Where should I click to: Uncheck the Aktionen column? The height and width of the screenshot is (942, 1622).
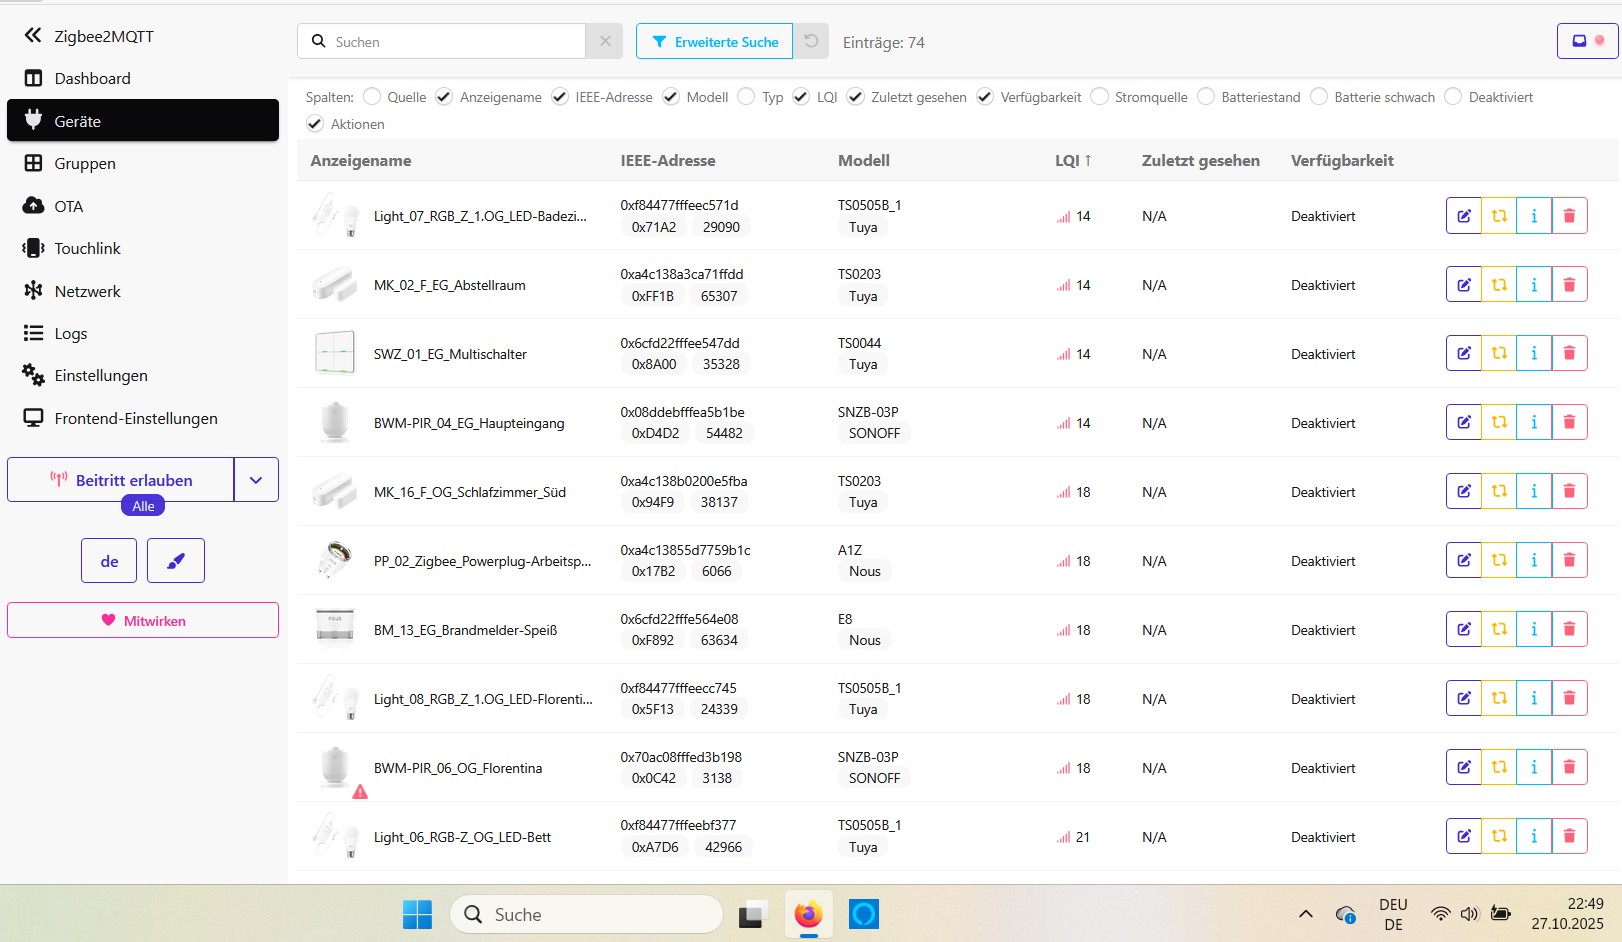coord(315,124)
